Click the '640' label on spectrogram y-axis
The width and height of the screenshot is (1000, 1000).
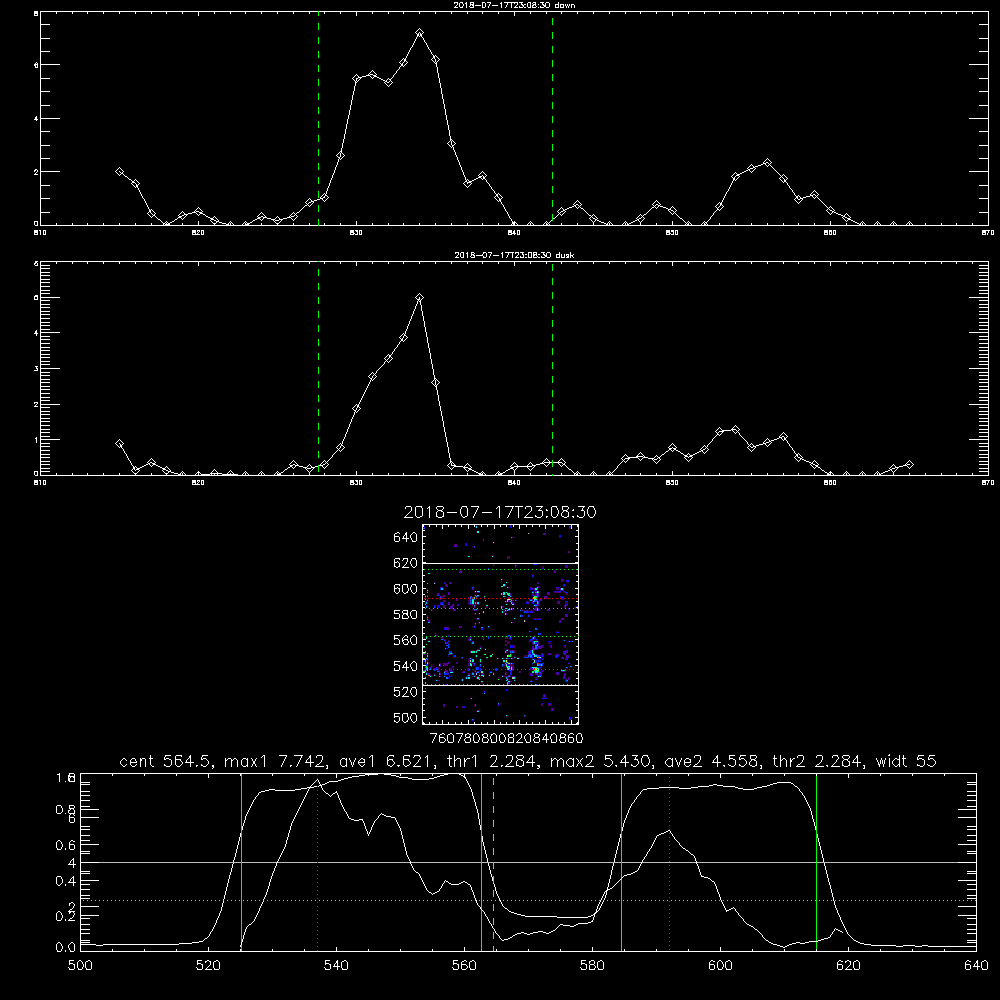[x=406, y=537]
